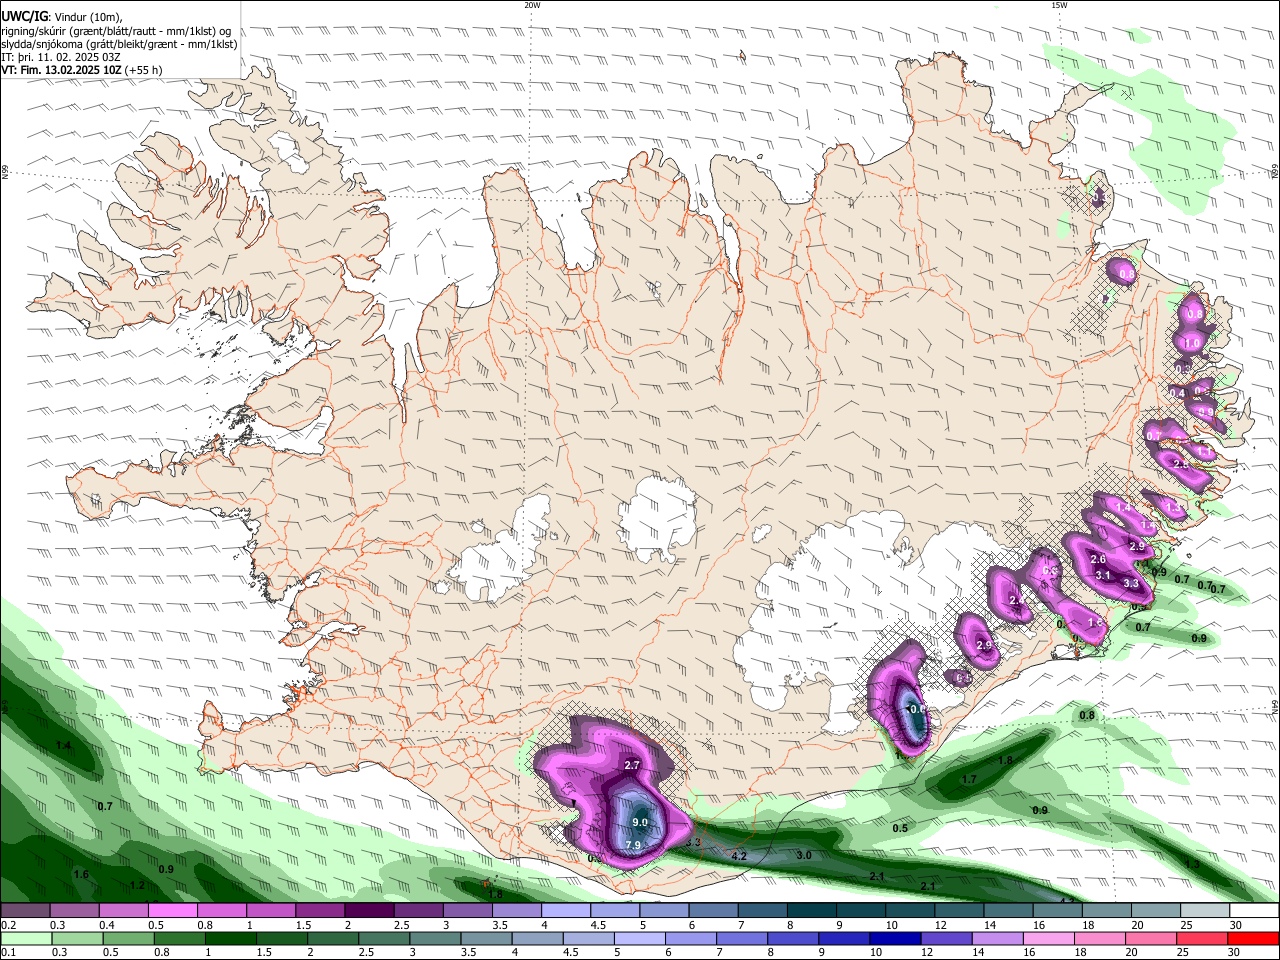Click the '4.2' rain value off the south coast
The width and height of the screenshot is (1280, 960).
pos(740,856)
